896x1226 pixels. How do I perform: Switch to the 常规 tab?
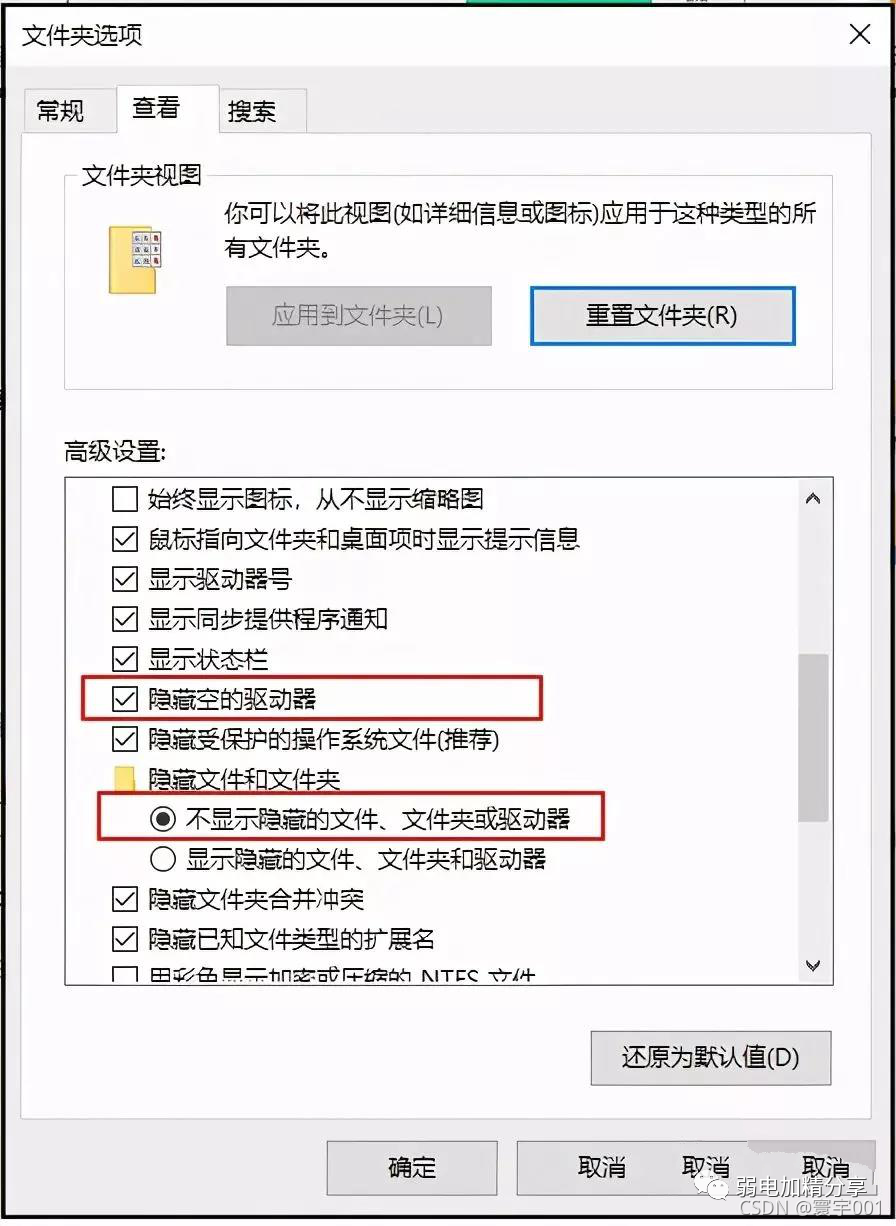click(x=60, y=111)
